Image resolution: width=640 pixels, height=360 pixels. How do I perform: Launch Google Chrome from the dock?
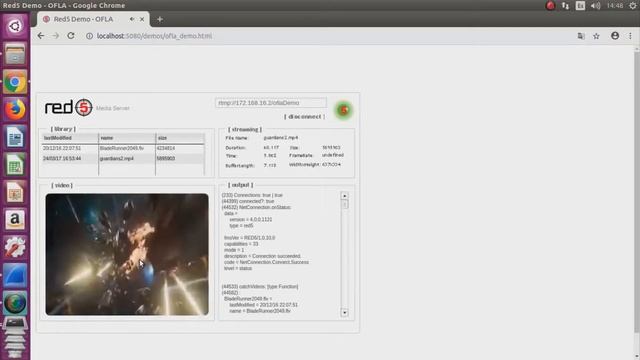click(15, 82)
